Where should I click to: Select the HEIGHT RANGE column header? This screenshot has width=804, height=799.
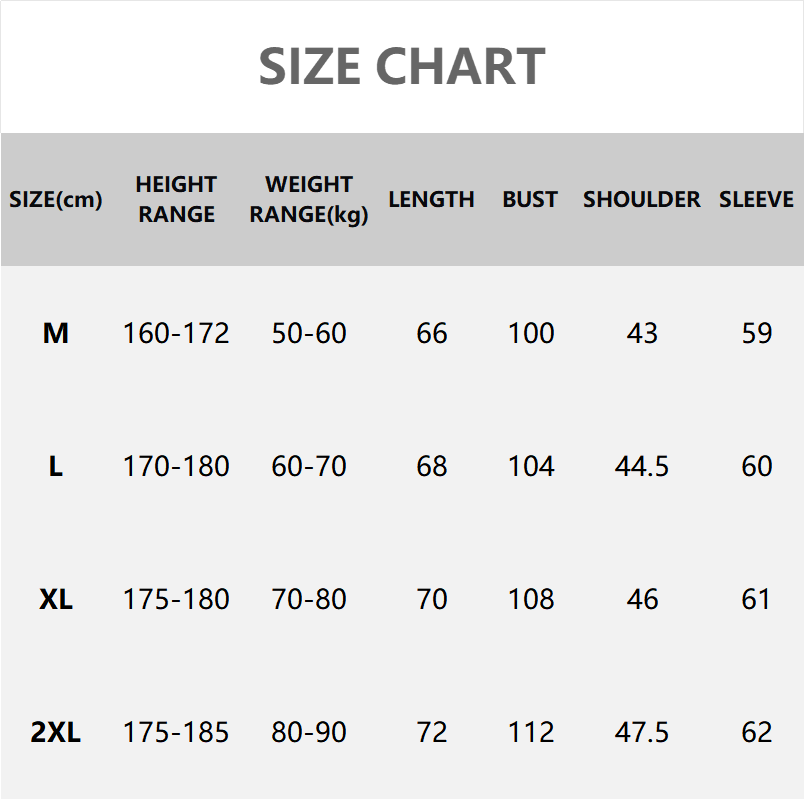pyautogui.click(x=176, y=199)
